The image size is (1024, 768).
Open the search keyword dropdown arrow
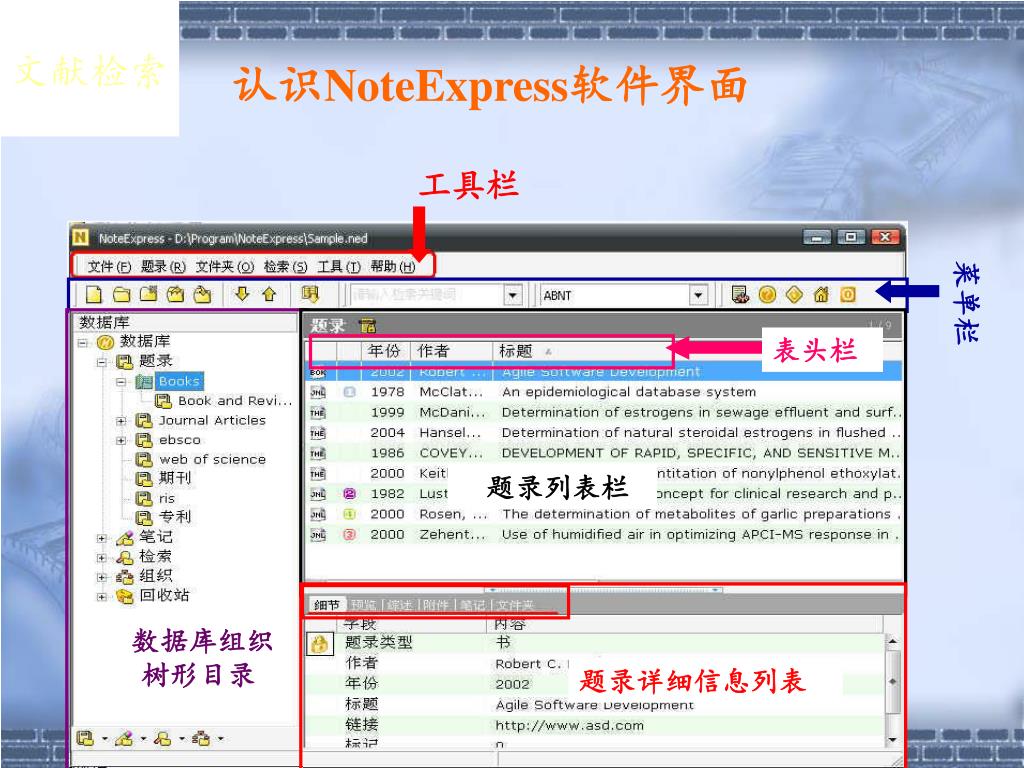513,295
